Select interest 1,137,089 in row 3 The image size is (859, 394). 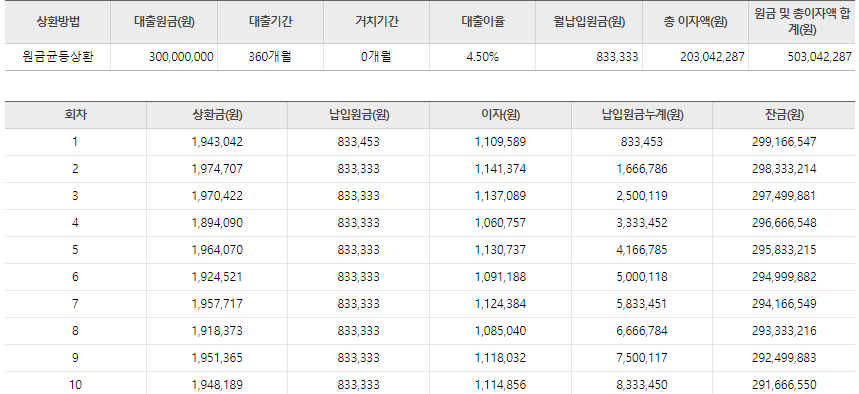click(x=500, y=196)
